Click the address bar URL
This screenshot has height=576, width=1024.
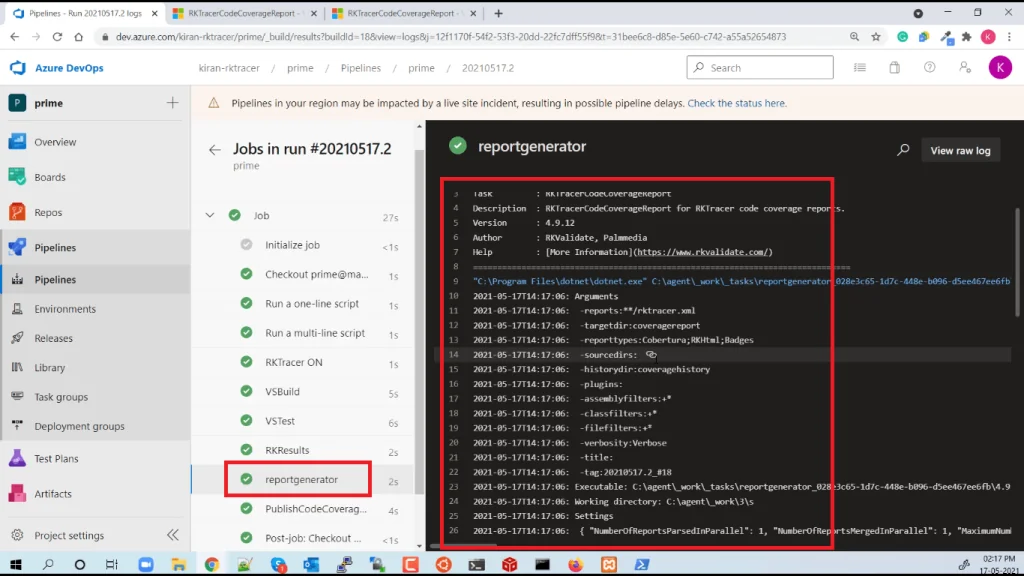click(x=451, y=37)
